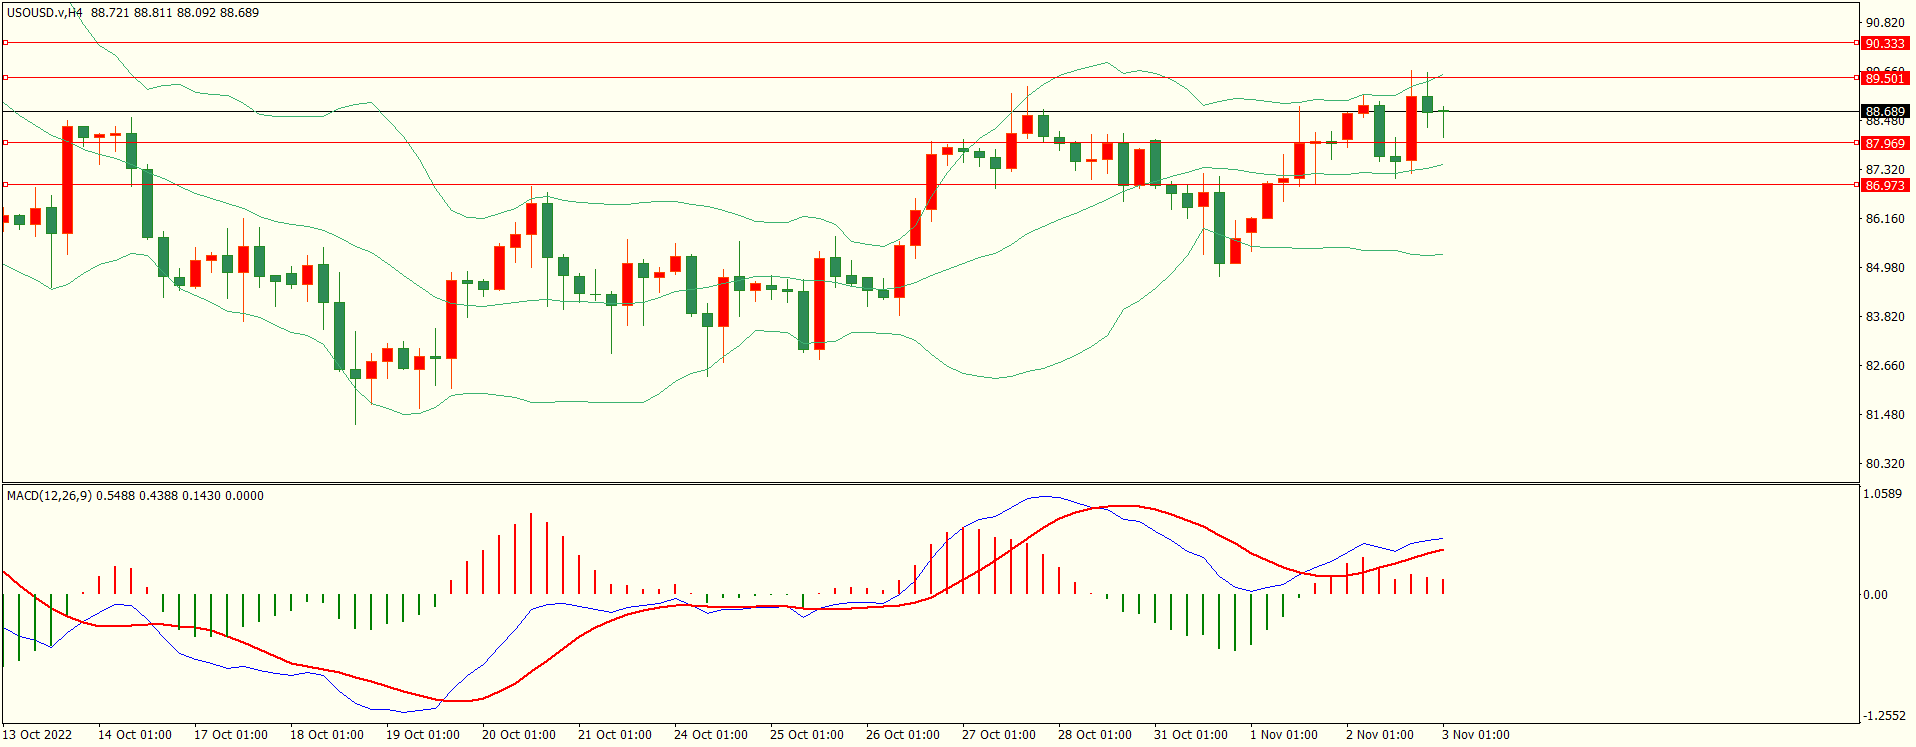Select the 90.333 red price level label
Image resolution: width=1916 pixels, height=747 pixels.
(1885, 44)
